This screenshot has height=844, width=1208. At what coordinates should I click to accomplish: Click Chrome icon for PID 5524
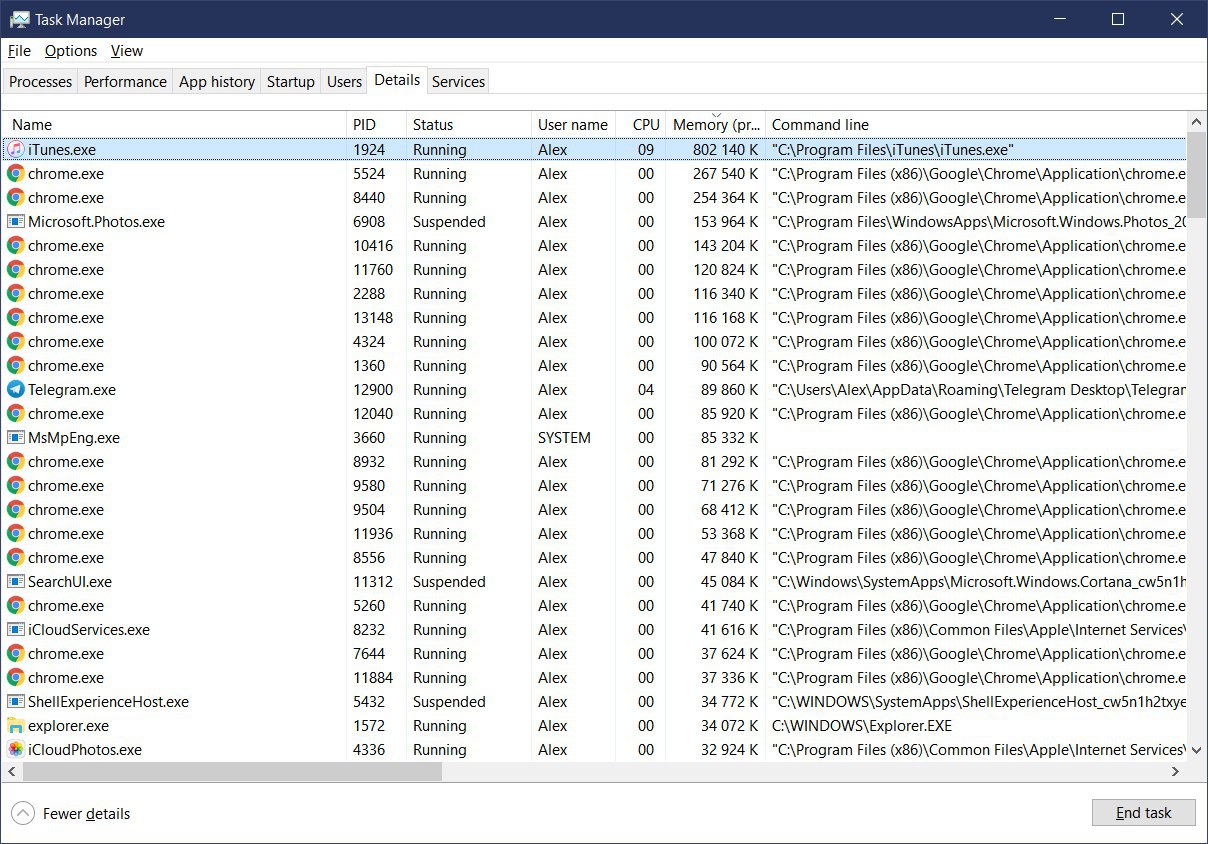(x=16, y=173)
